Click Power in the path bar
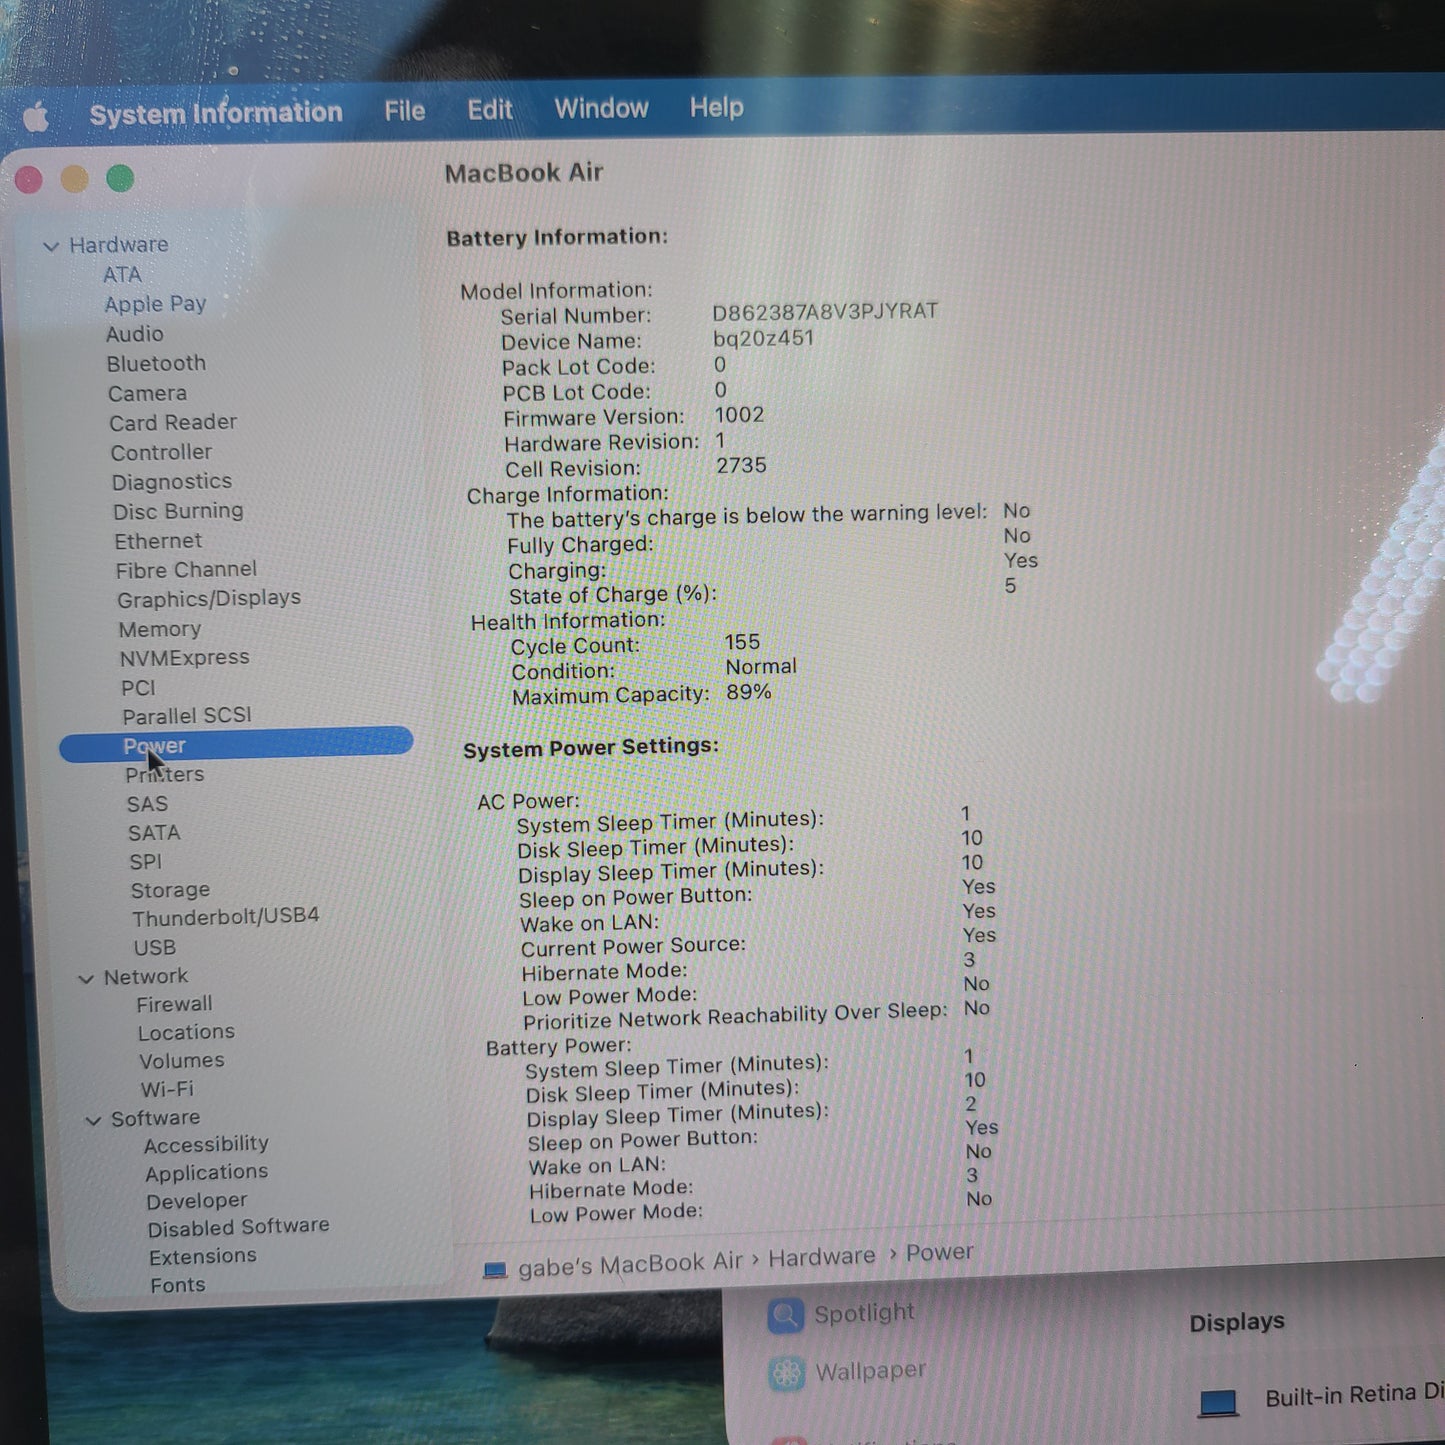The width and height of the screenshot is (1445, 1445). [939, 1253]
